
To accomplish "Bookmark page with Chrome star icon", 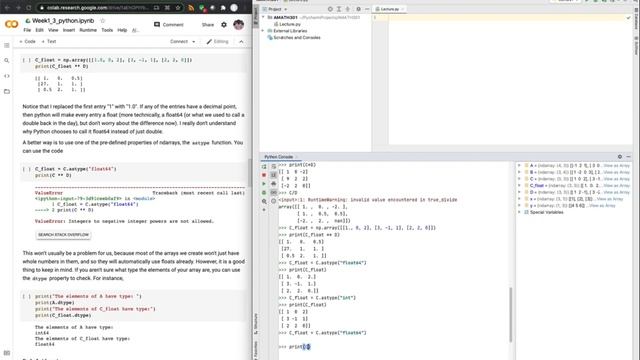I will point(178,8).
